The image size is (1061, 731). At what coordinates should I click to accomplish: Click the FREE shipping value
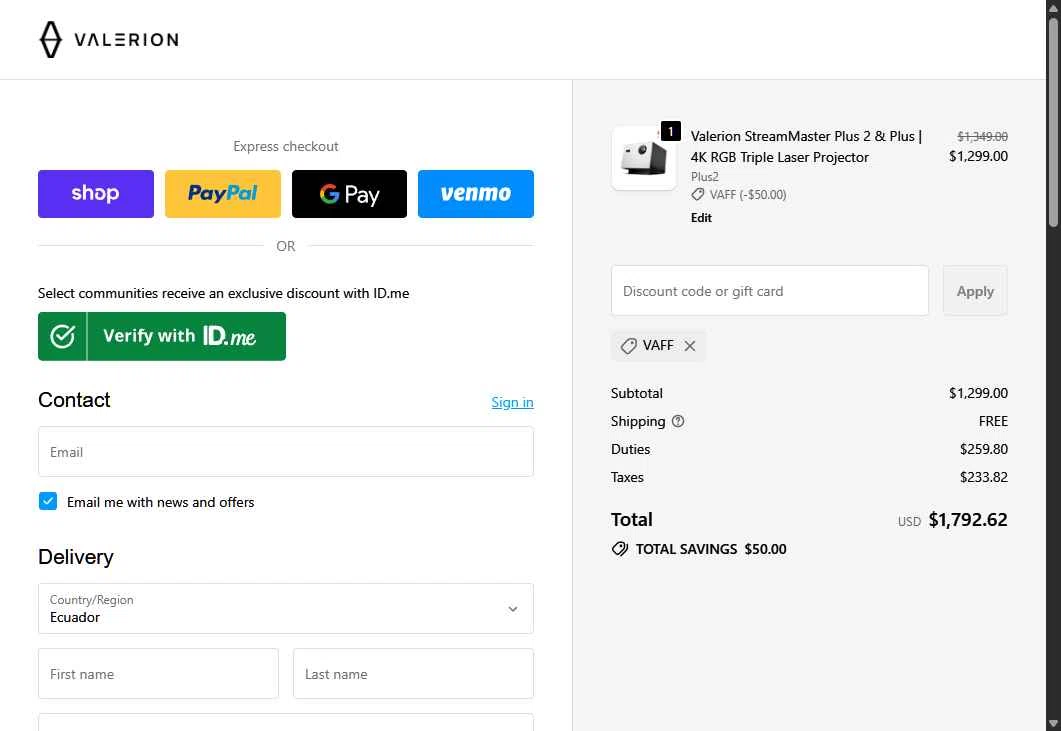pyautogui.click(x=993, y=421)
